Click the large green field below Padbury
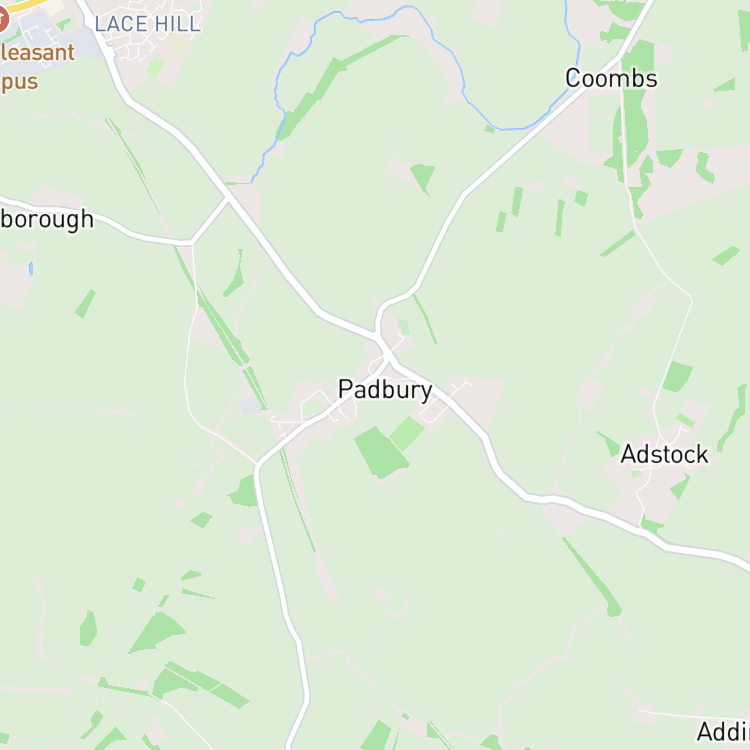 (x=380, y=453)
